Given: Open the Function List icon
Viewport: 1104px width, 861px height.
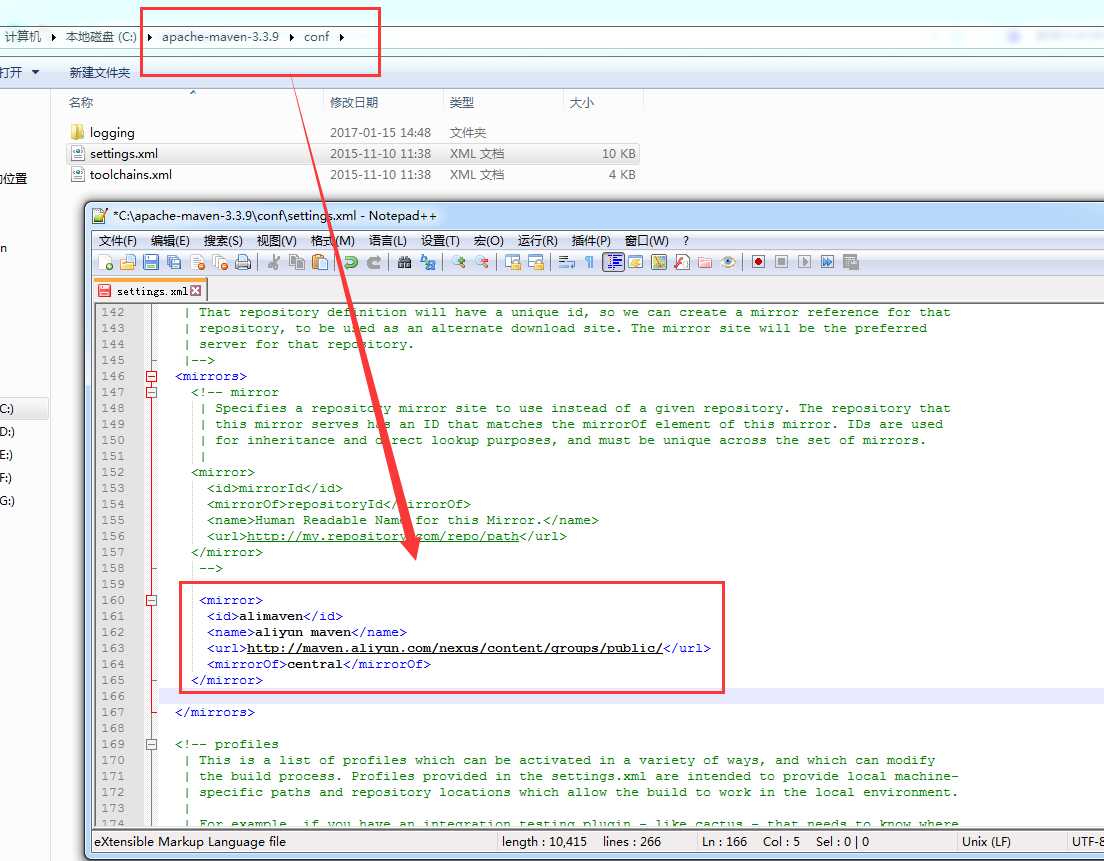Looking at the screenshot, I should [682, 263].
